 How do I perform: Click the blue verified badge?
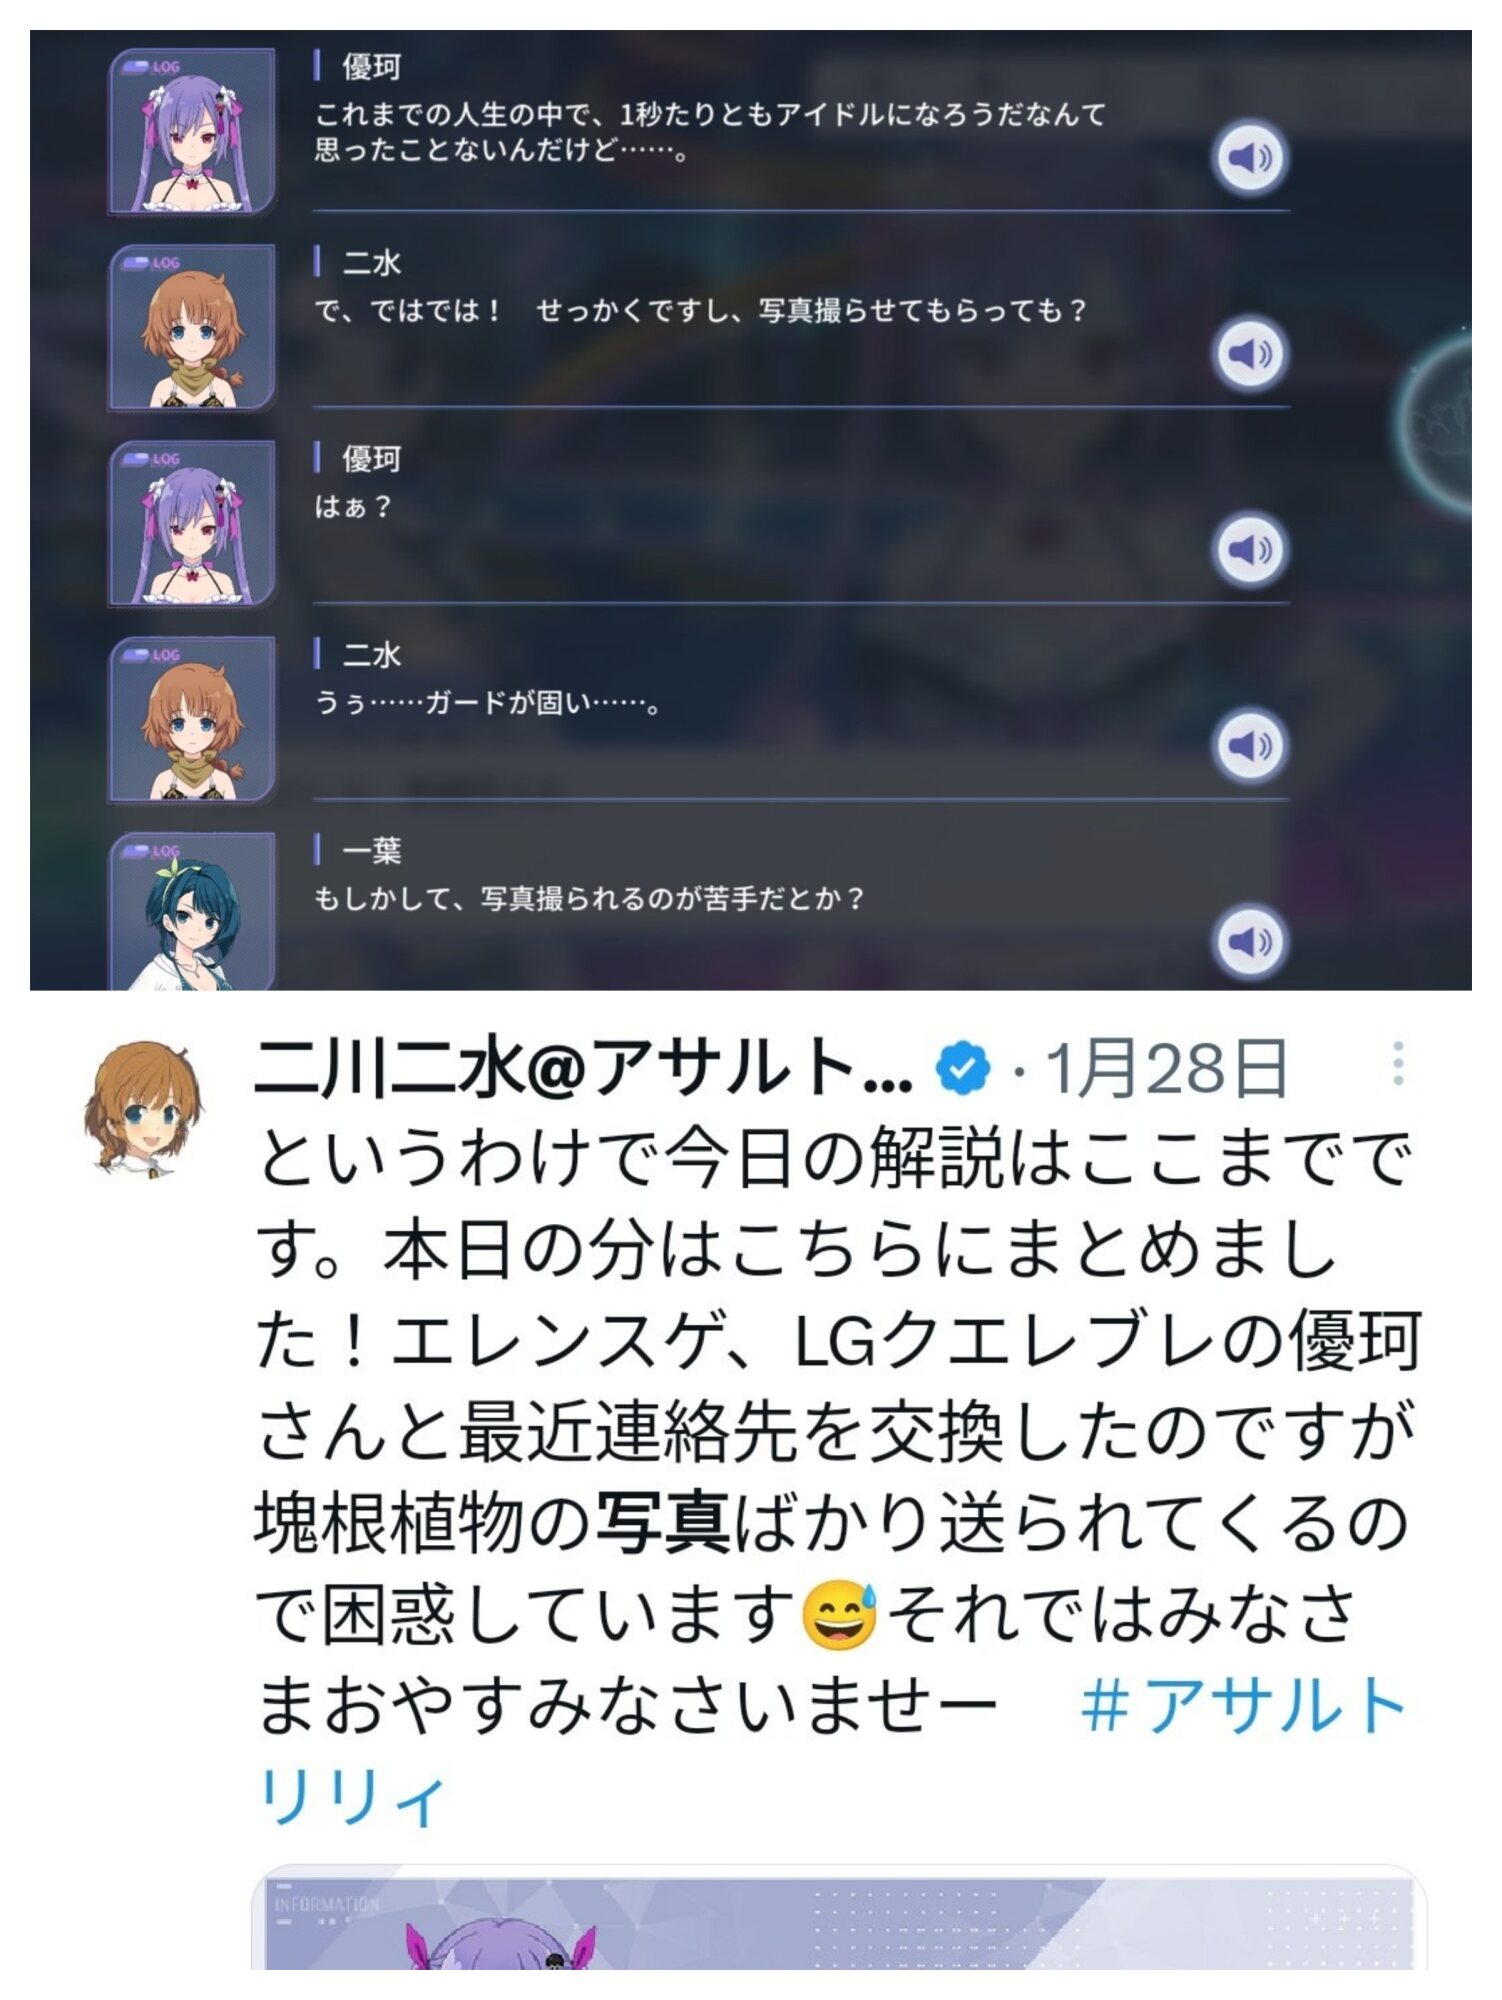962,1068
